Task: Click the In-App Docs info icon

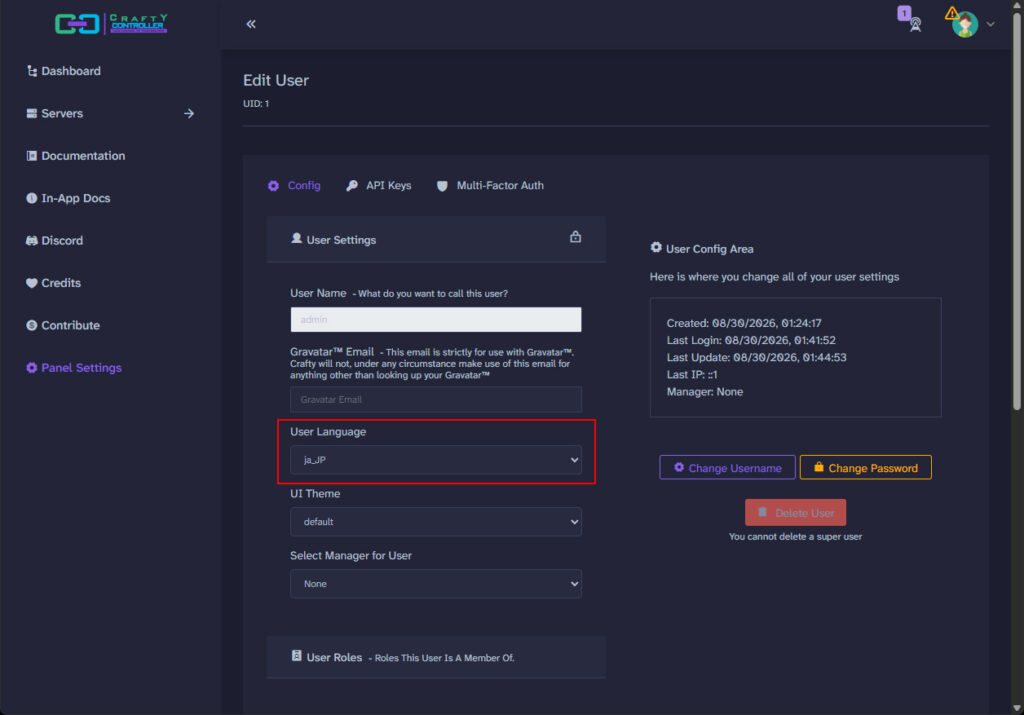Action: point(31,198)
